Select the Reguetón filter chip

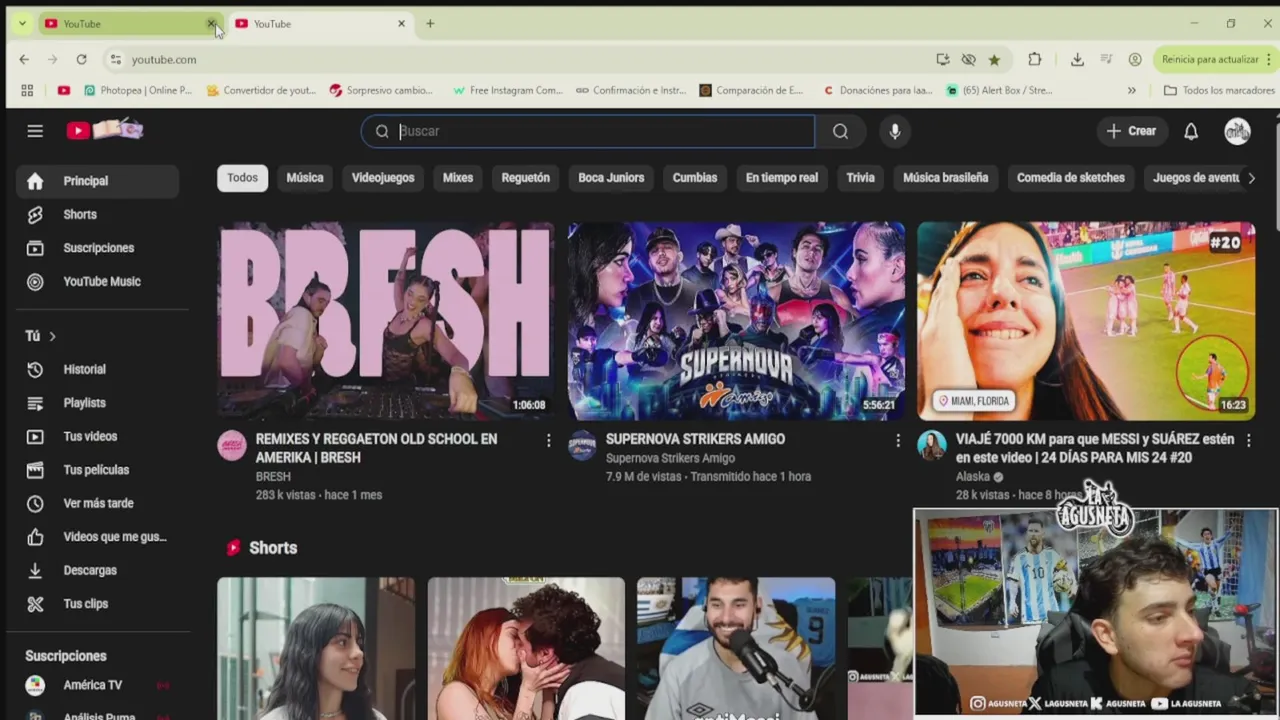[x=526, y=178]
